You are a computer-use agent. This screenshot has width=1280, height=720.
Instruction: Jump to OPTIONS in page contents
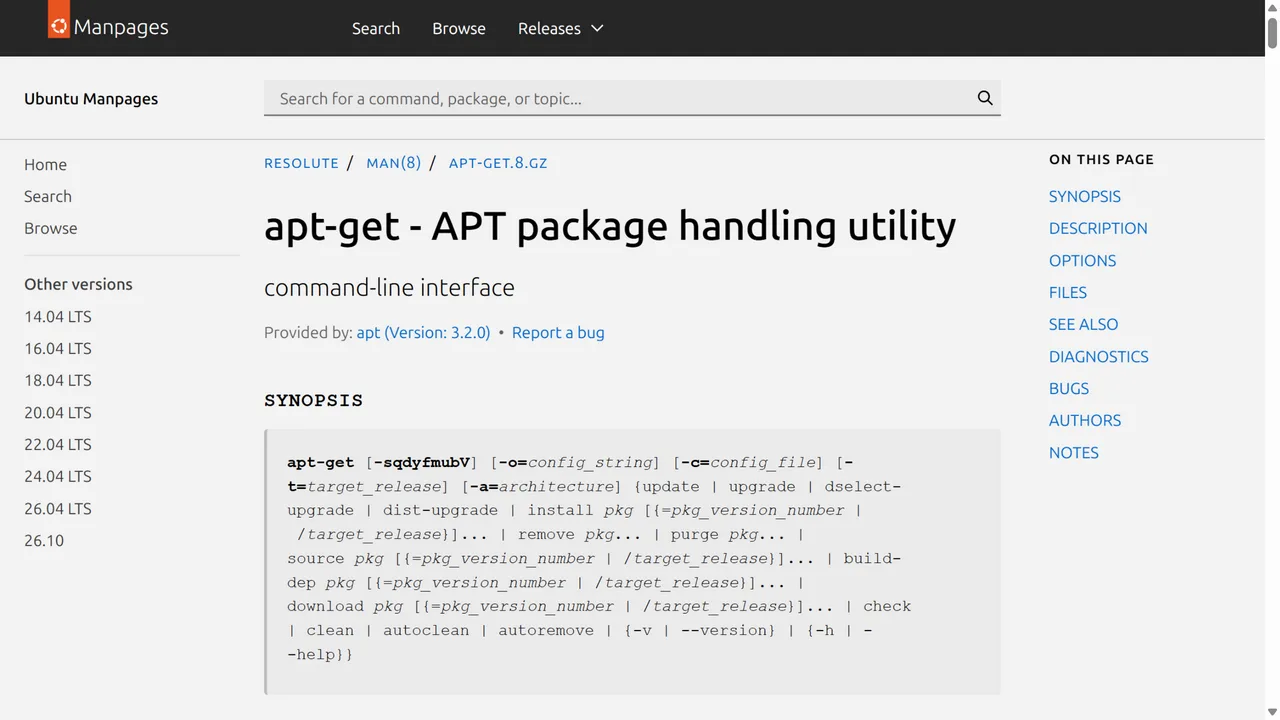[1082, 260]
